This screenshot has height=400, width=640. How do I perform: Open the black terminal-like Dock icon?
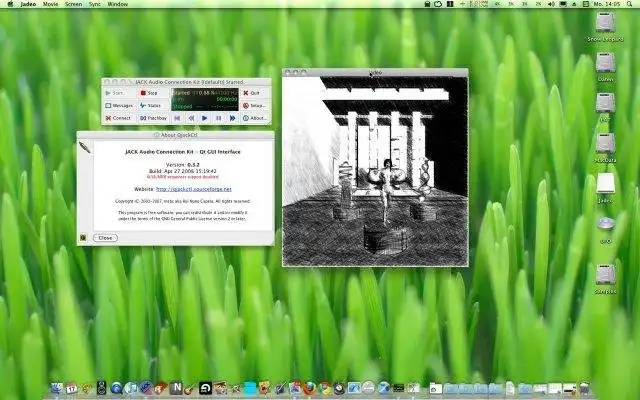click(x=398, y=388)
